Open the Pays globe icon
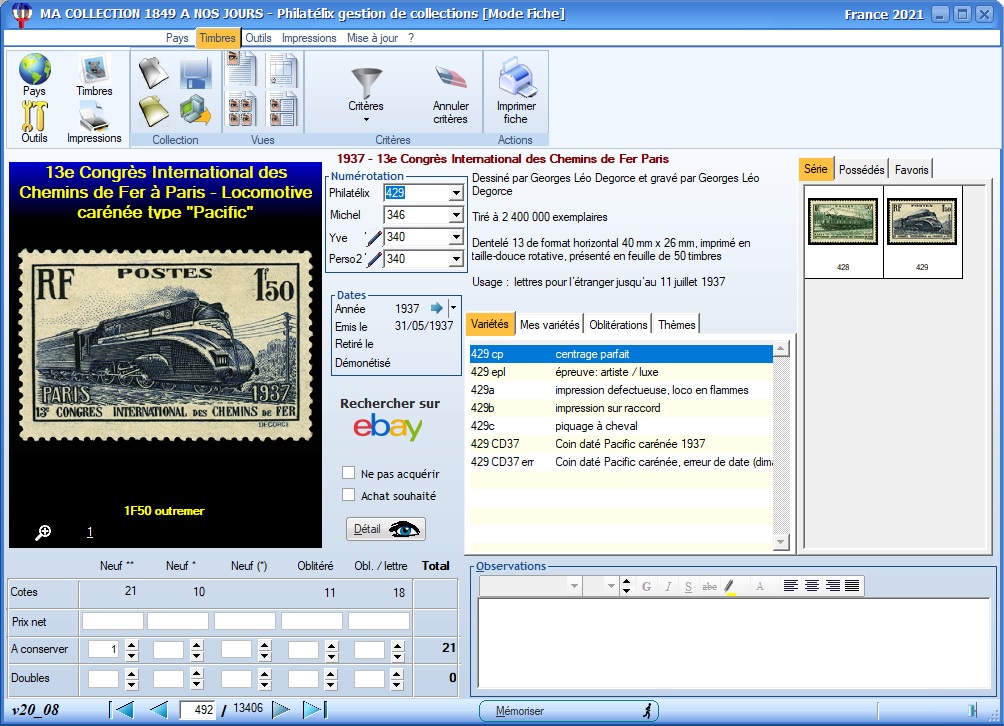Screen dimensions: 1004x726 35,69
